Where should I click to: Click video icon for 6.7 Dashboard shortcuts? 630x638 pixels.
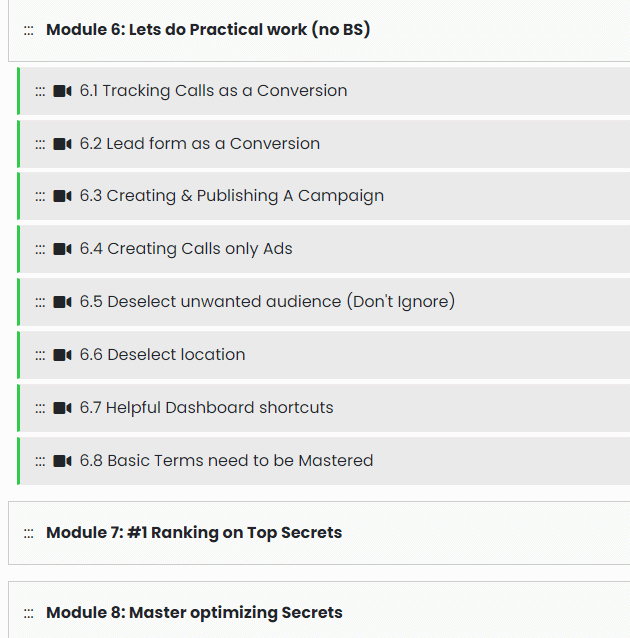click(x=62, y=408)
